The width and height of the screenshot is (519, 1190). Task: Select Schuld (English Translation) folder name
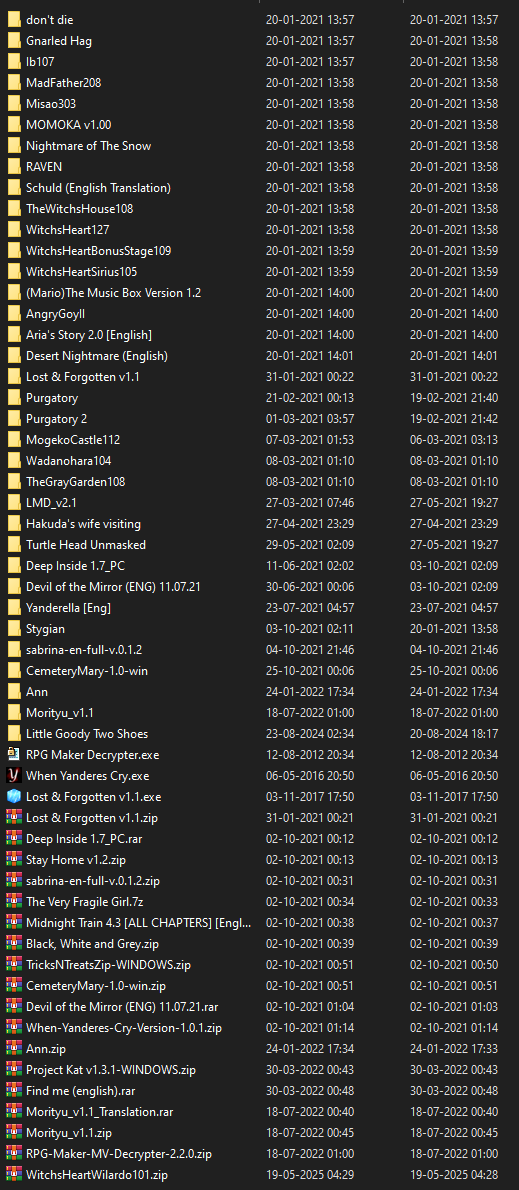click(99, 187)
